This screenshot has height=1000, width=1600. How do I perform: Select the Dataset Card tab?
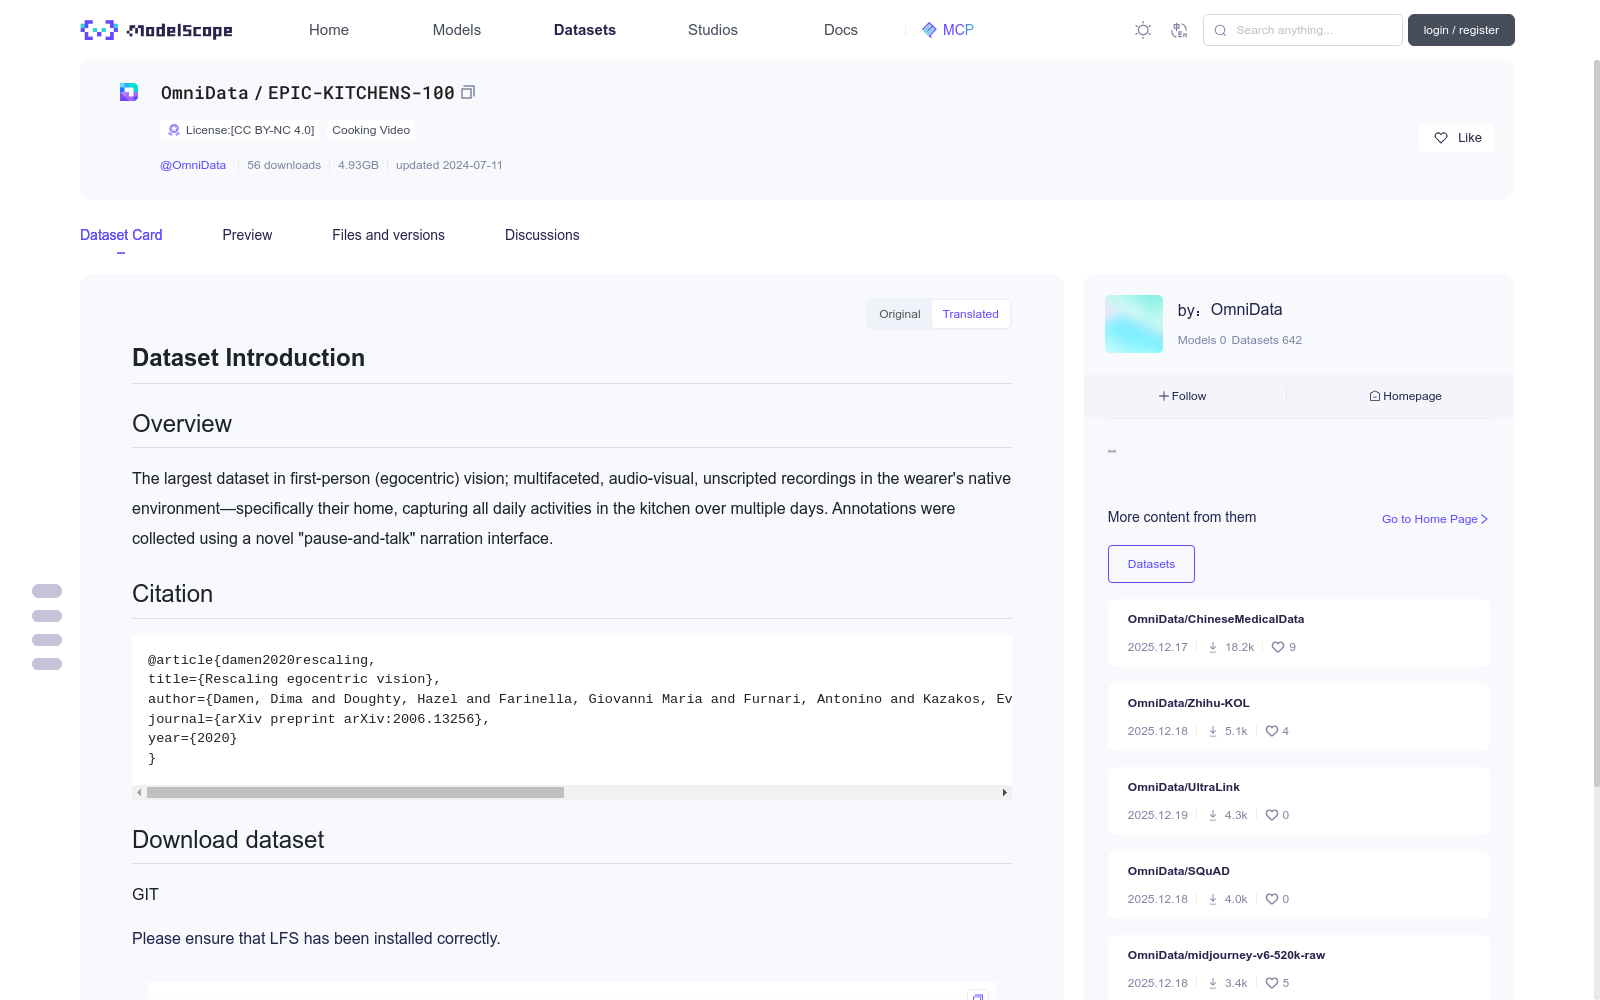point(121,235)
